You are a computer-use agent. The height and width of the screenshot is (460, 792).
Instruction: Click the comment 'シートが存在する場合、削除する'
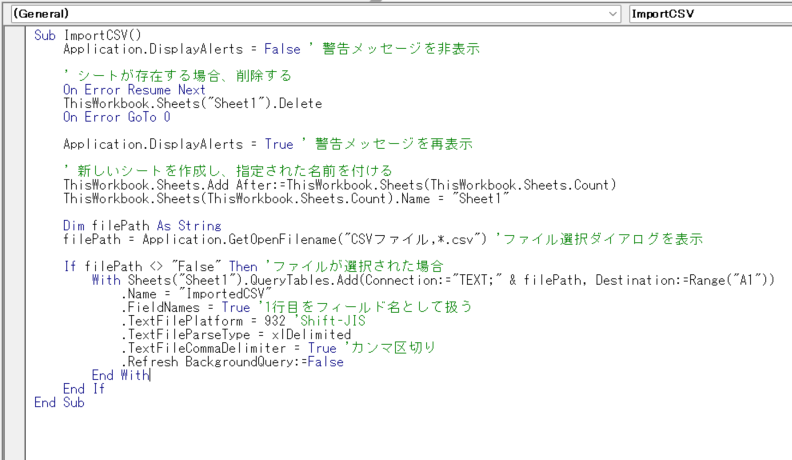[178, 76]
